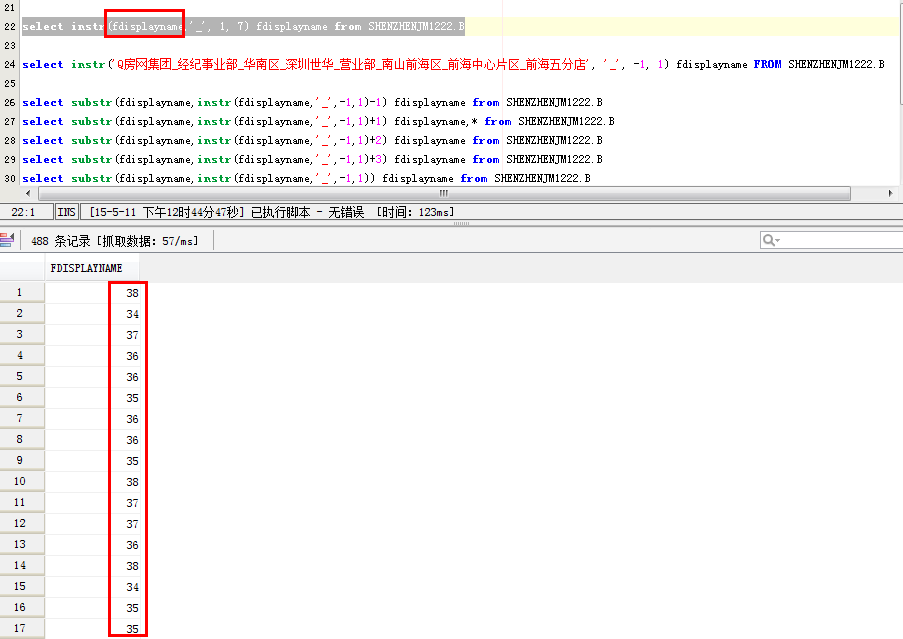Screen dimensions: 903x639
Task: Click the substr statement ending with +2 on line 28
Action: [x=312, y=140]
